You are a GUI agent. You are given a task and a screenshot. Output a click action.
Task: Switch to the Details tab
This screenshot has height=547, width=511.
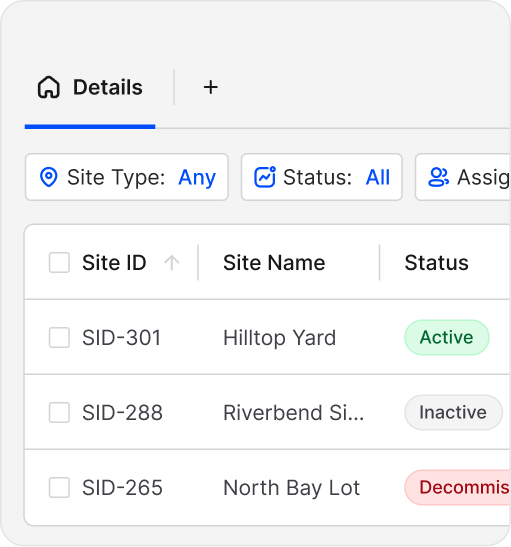click(x=90, y=87)
